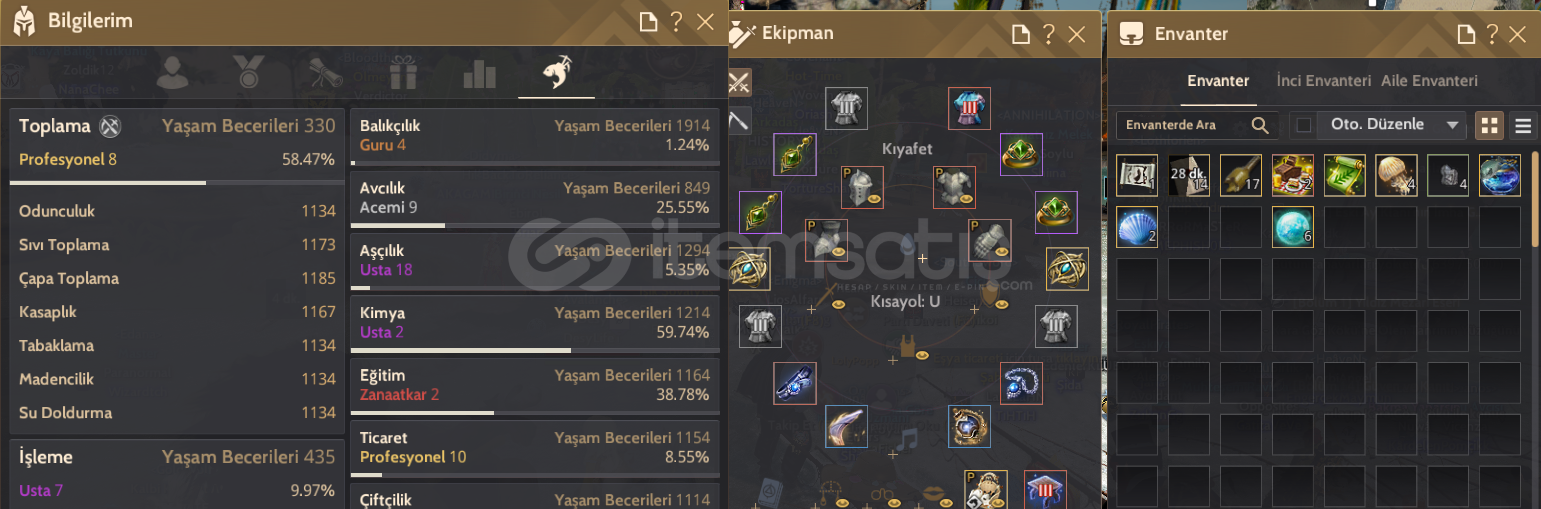Open the Oto. Düzenle dropdown arrow
Screen dimensions: 1541x509
(1451, 125)
